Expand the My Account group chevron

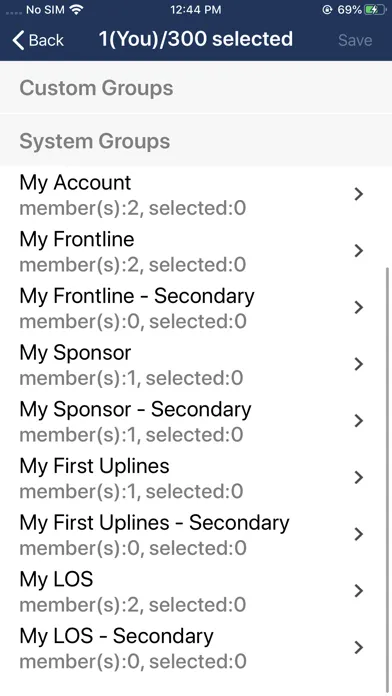pos(359,194)
